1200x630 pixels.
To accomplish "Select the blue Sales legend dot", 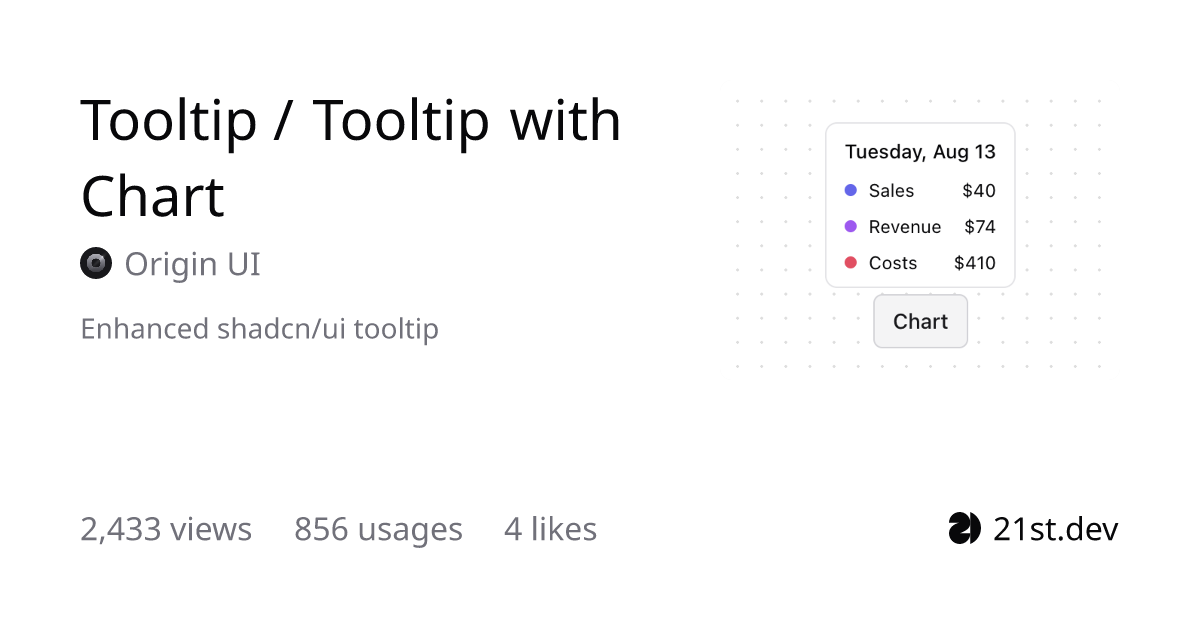I will [x=851, y=190].
